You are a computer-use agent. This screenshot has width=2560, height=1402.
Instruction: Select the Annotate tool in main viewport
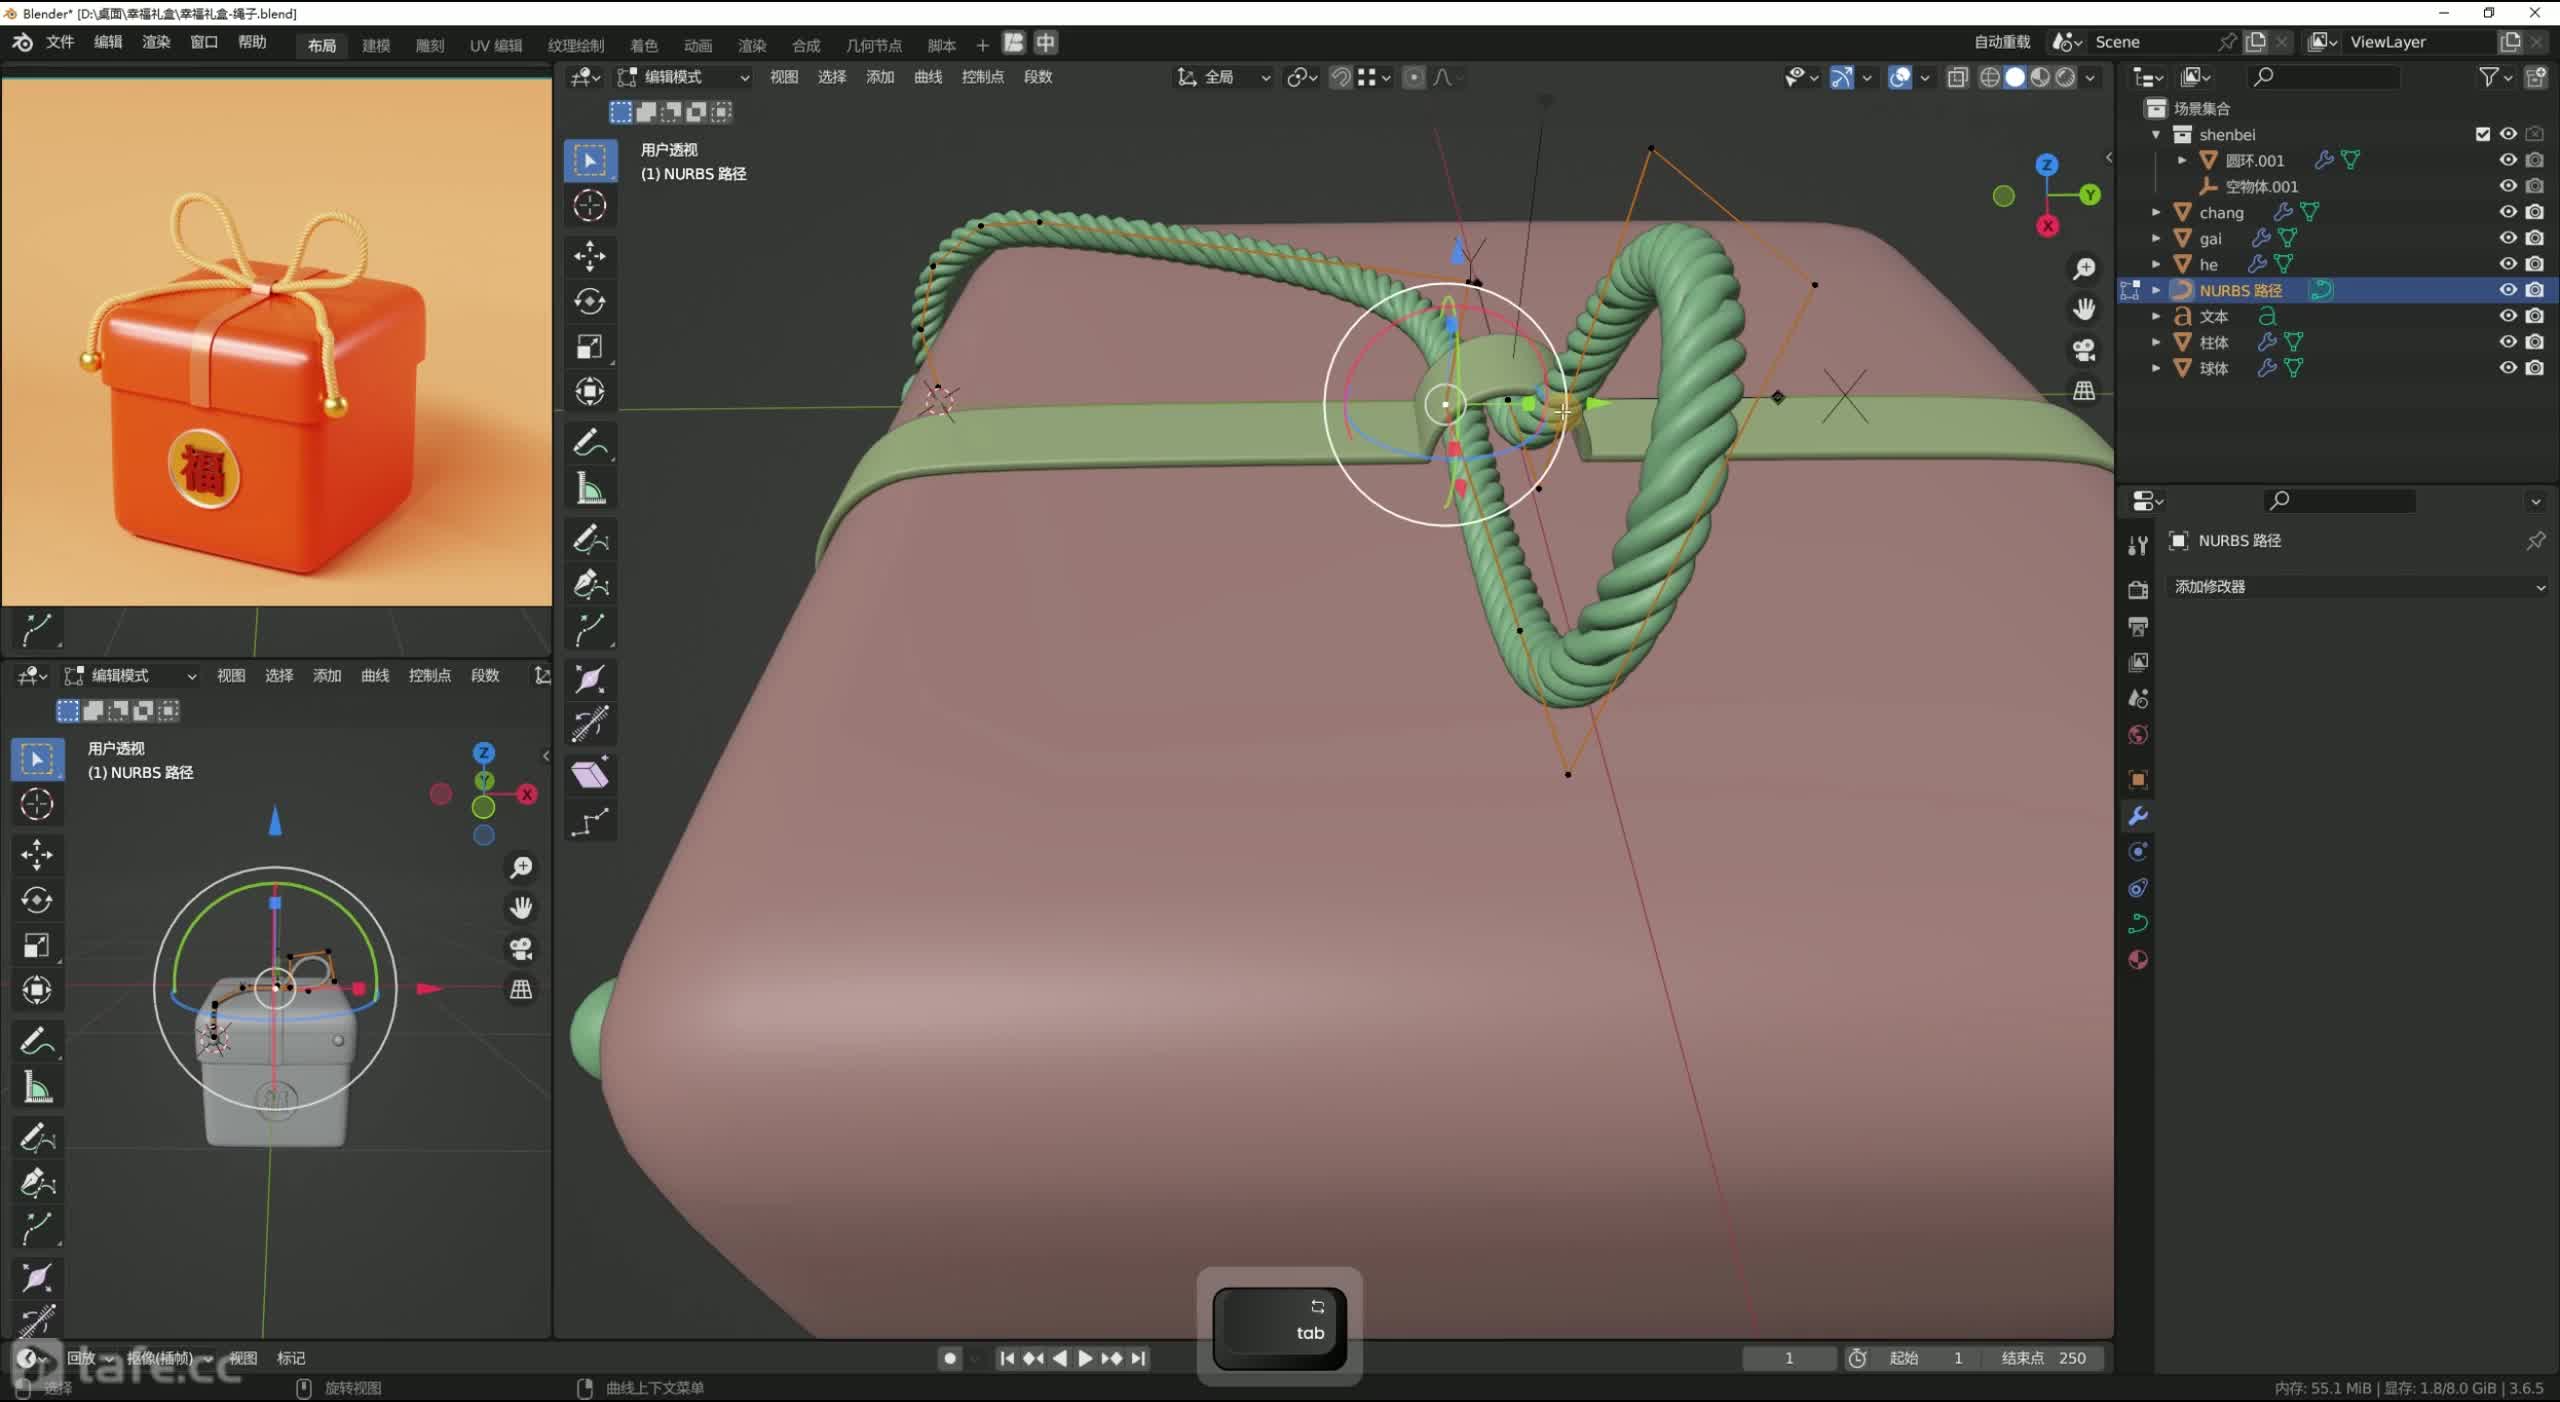[x=590, y=443]
